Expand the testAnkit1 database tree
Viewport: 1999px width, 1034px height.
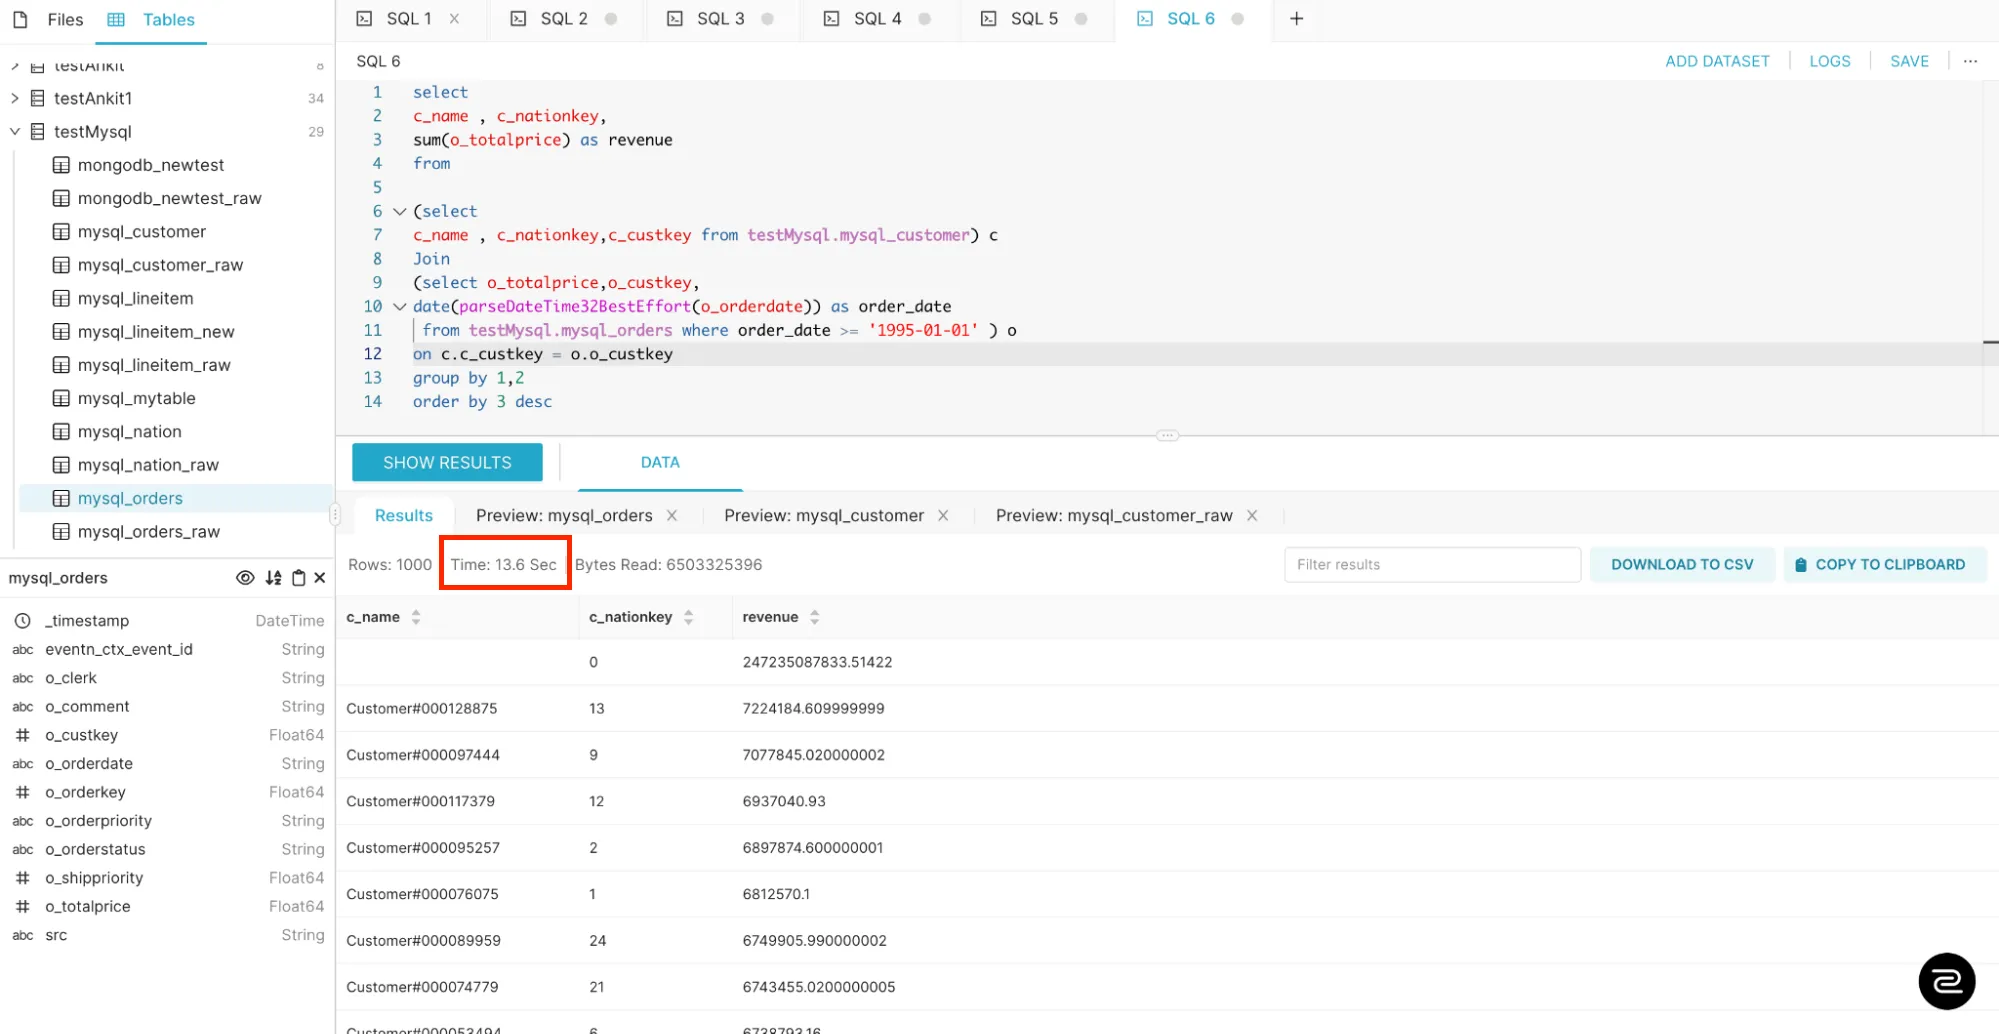pyautogui.click(x=15, y=98)
